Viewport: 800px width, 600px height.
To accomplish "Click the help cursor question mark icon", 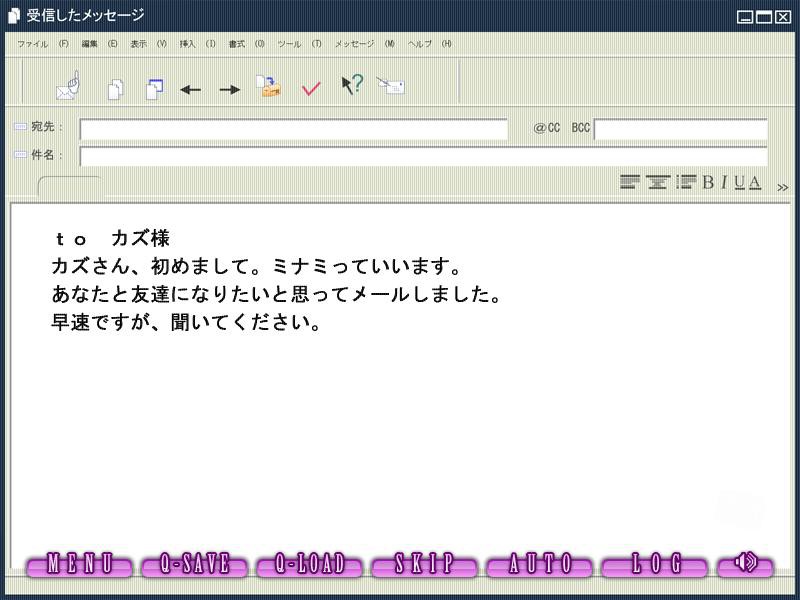I will 351,86.
